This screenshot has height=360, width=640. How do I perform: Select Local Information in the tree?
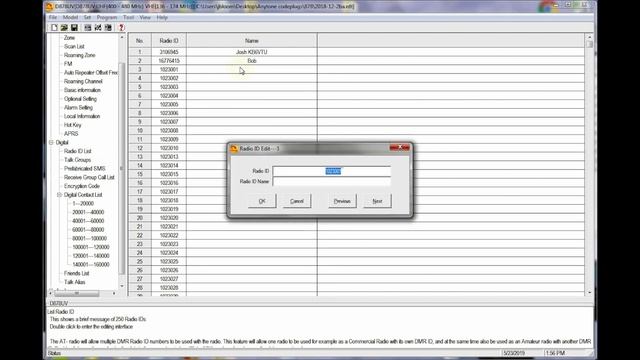coord(82,116)
